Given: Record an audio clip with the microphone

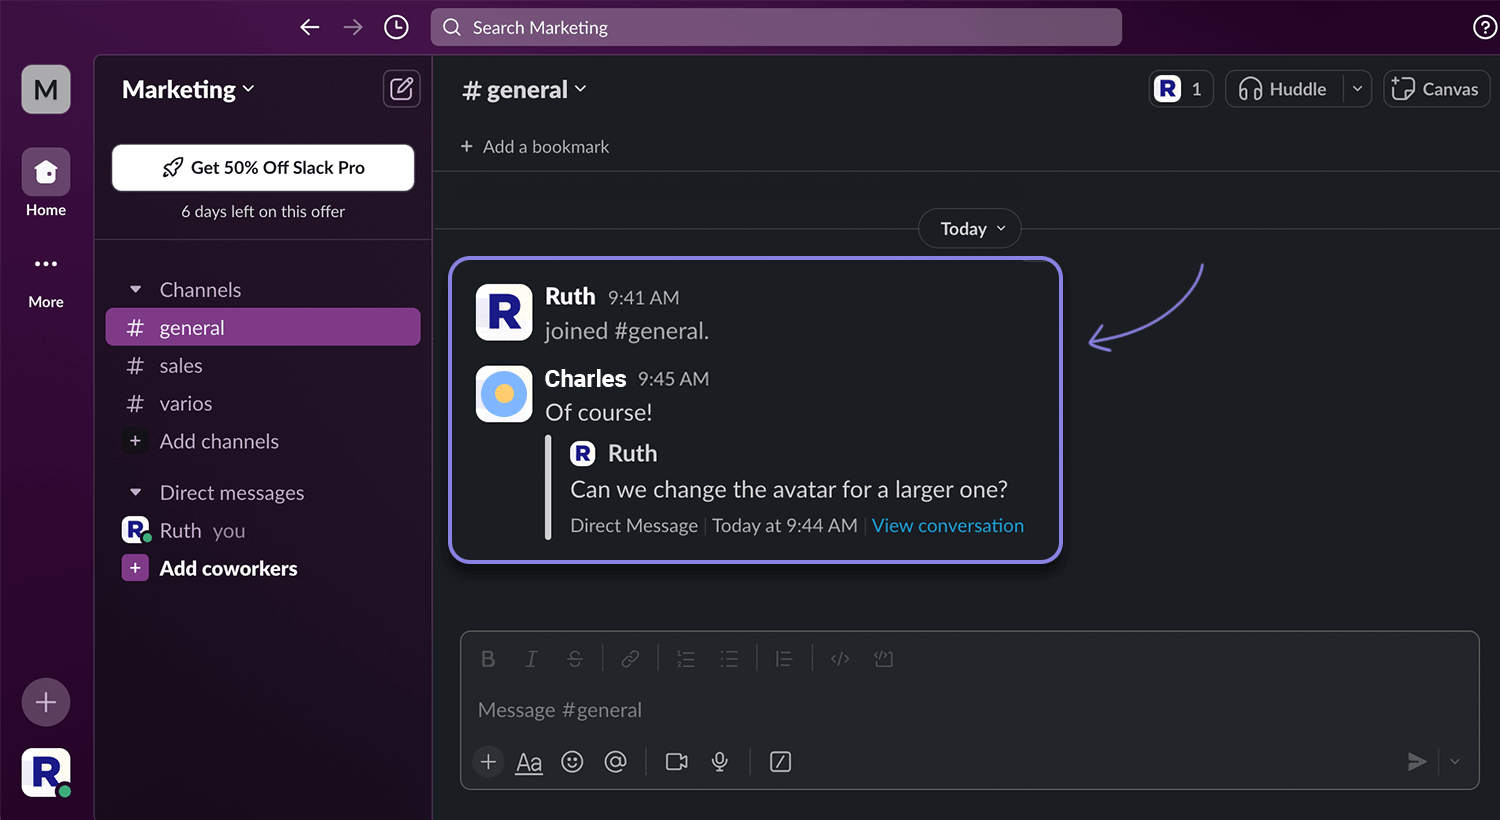Looking at the screenshot, I should 720,762.
